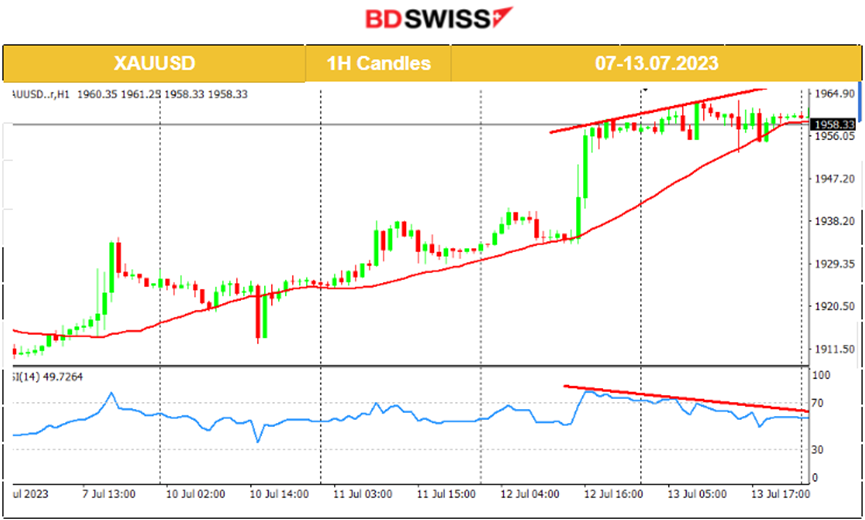Select the 1H Candles header cell
Screen dimensions: 865x520
378,63
